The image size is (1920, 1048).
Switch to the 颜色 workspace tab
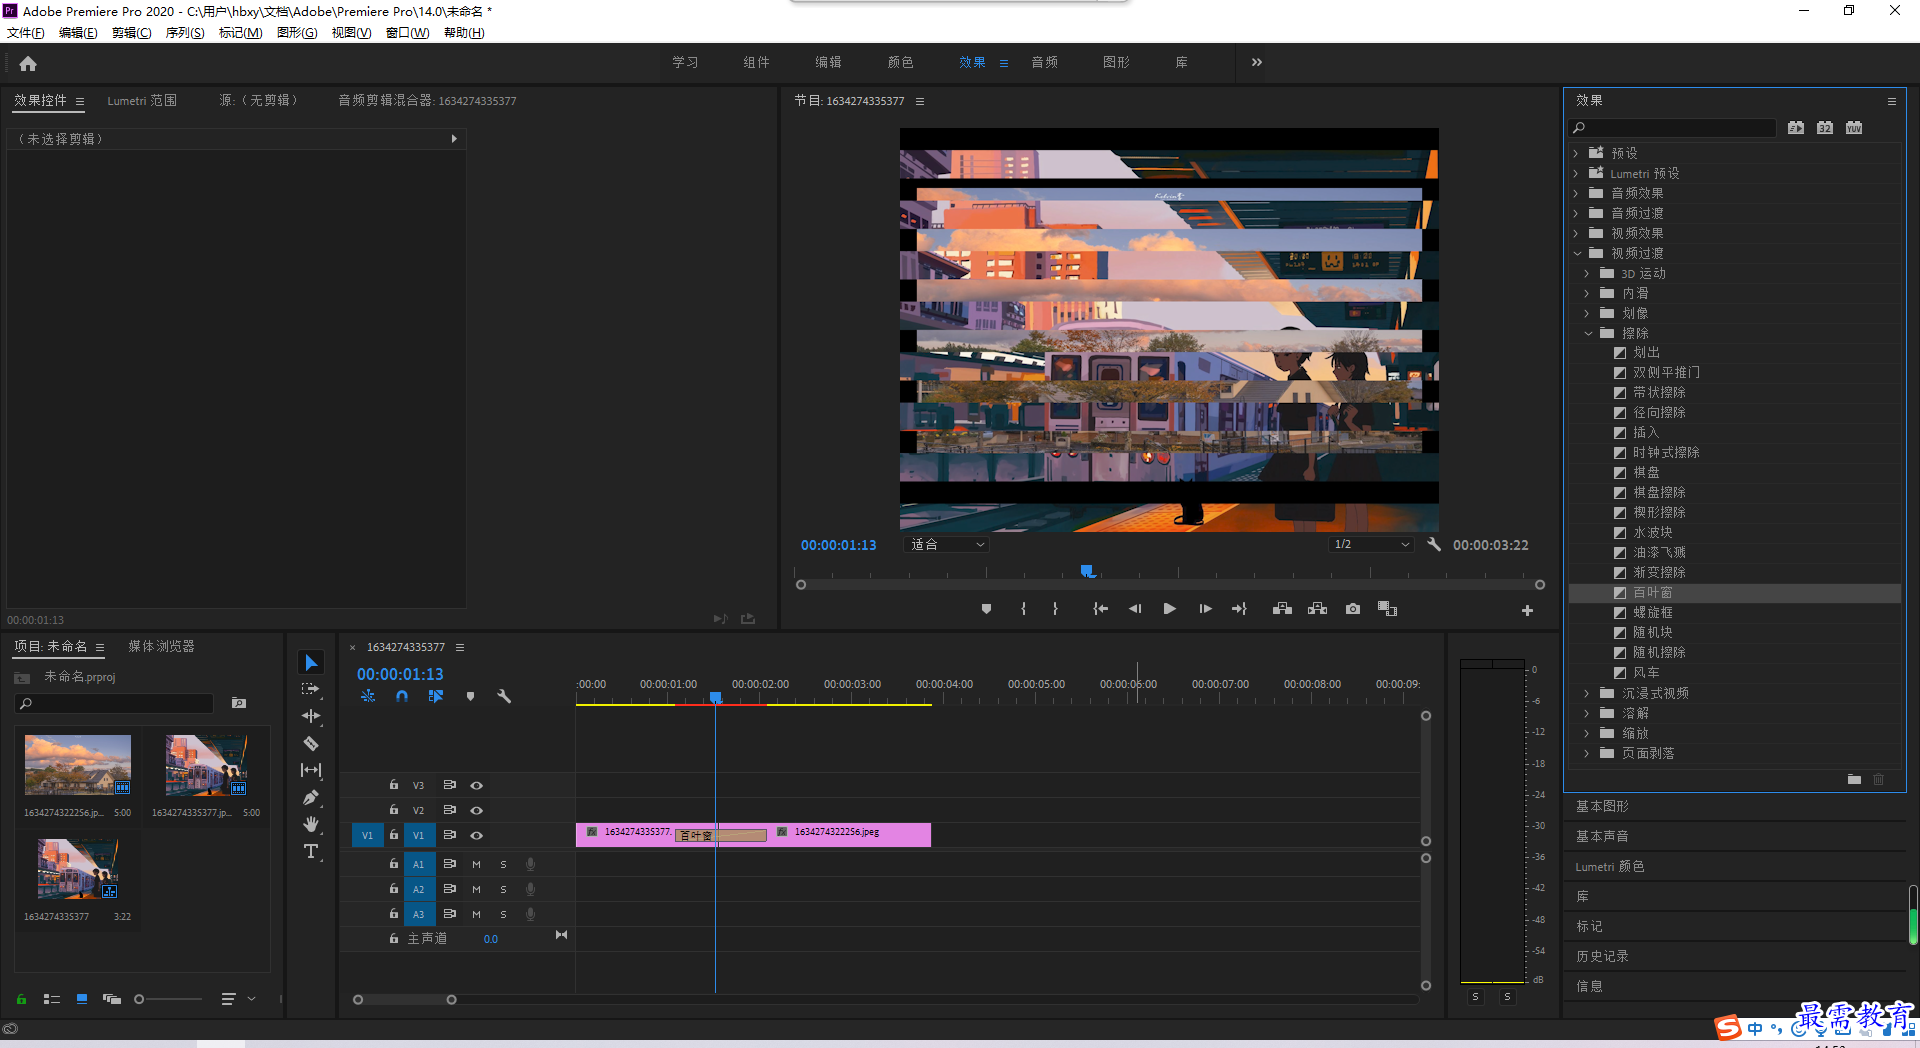[900, 62]
